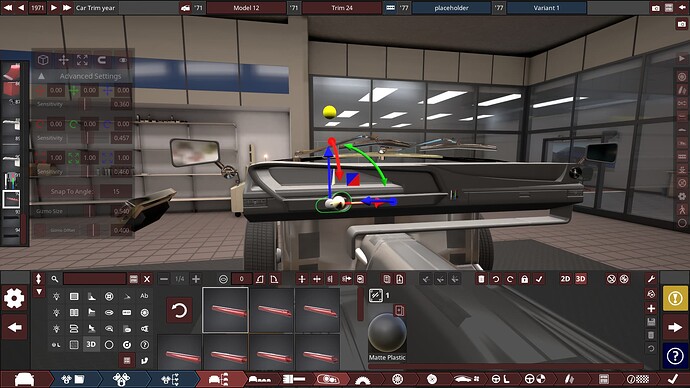Click the large gear settings icon
Image resolution: width=690 pixels, height=388 pixels.
coord(14,298)
